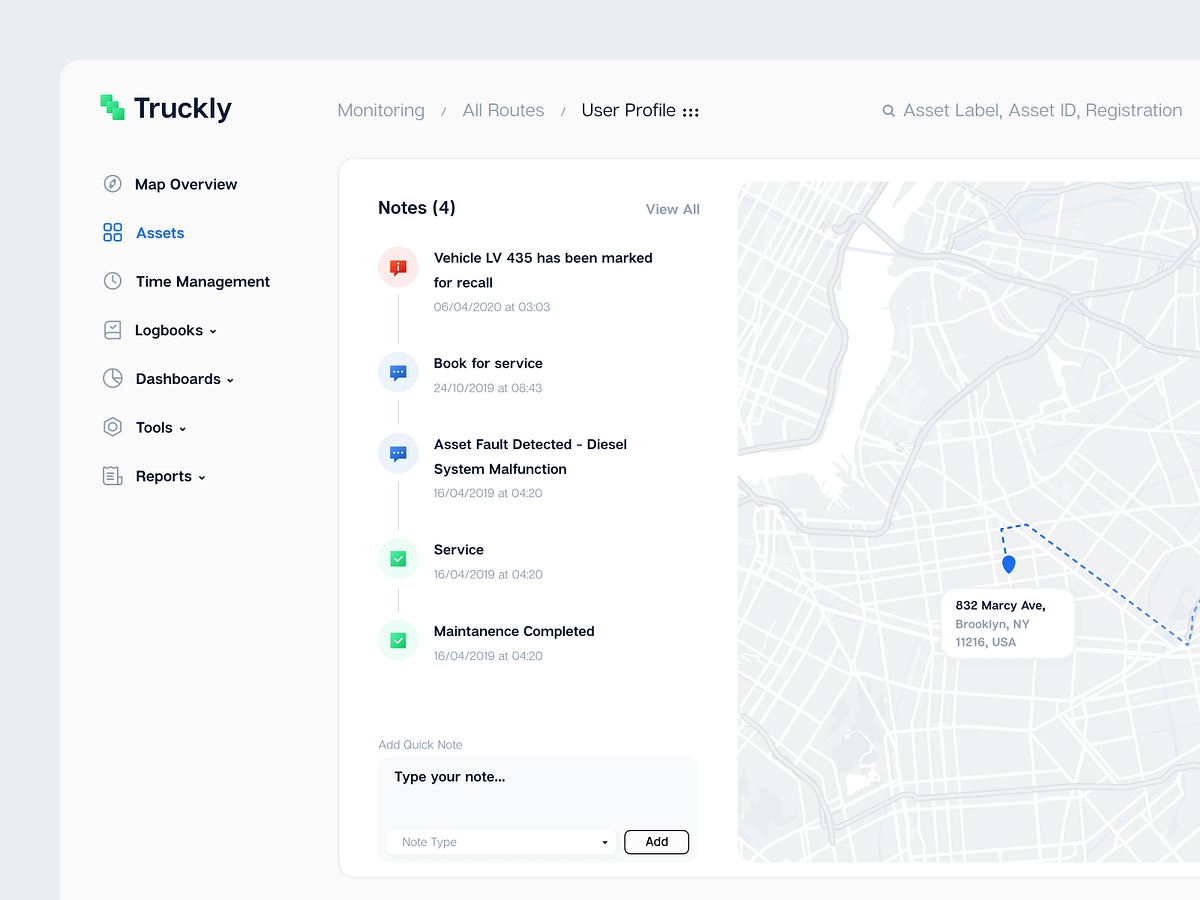Click the red recall alert icon
1200x900 pixels.
click(398, 267)
